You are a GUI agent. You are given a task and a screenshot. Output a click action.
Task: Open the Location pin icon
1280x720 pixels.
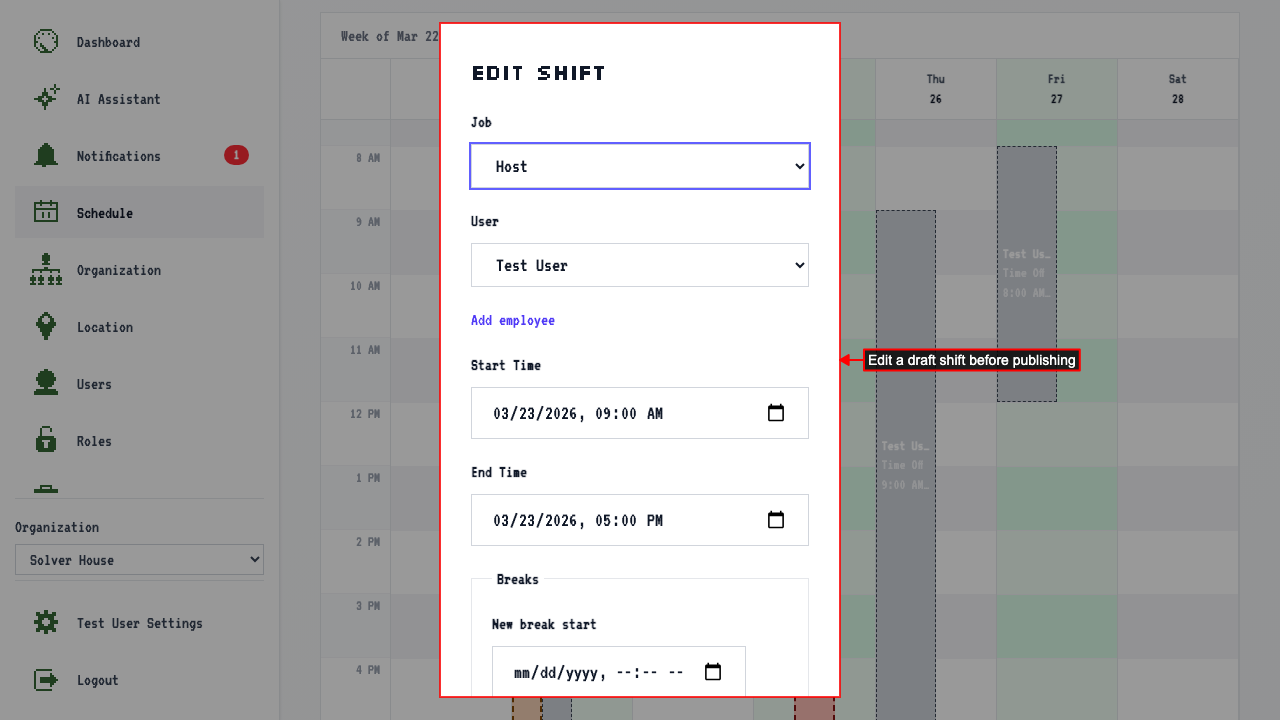[x=46, y=327]
